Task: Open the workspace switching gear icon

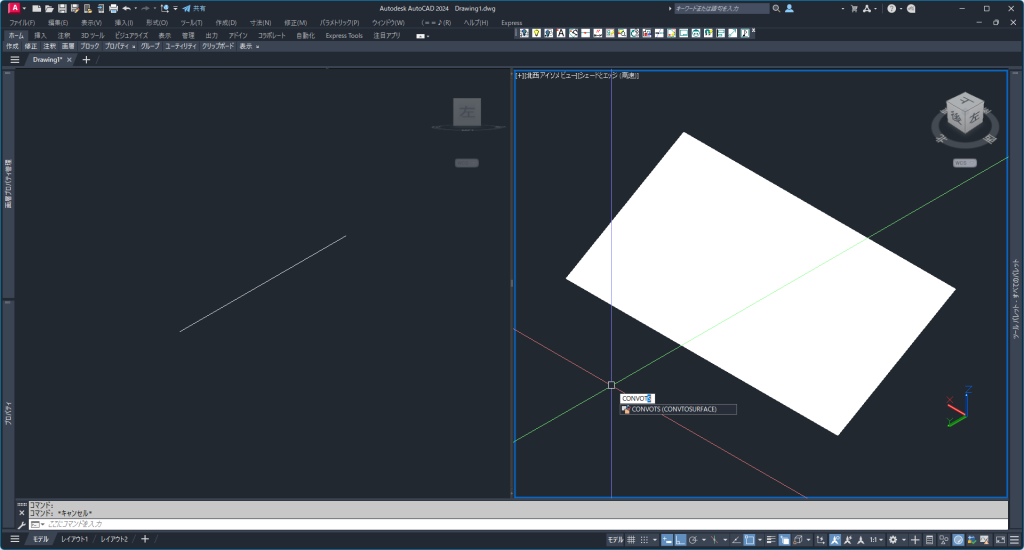Action: [893, 540]
